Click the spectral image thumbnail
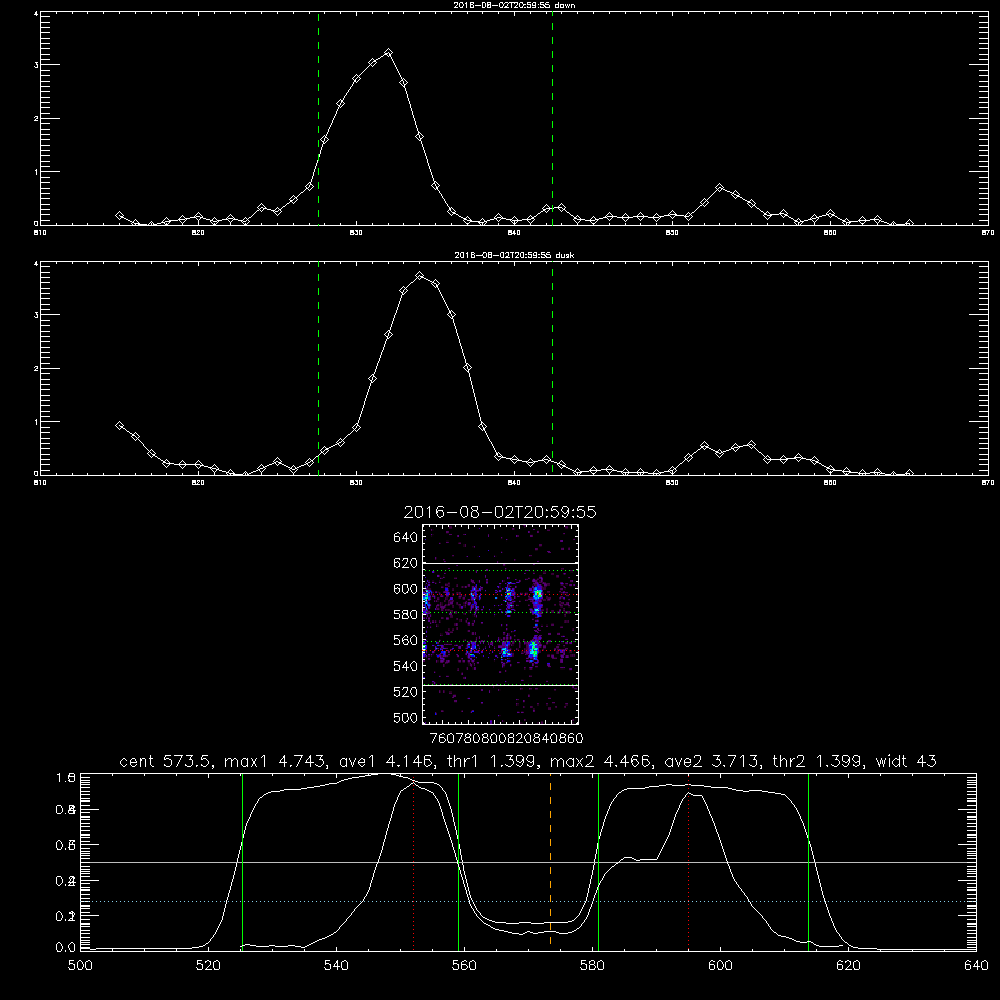Image resolution: width=1000 pixels, height=1000 pixels. pos(501,624)
